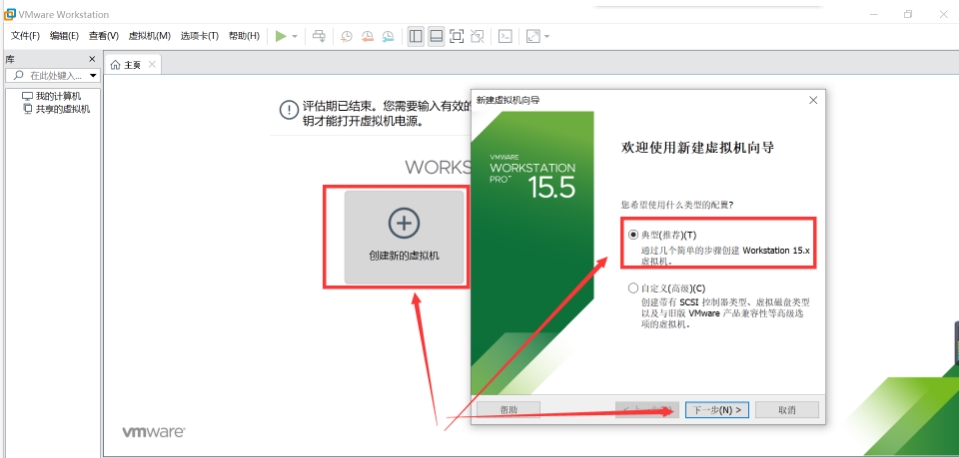Click the Send Ctrl+Alt+Del toolbar icon
The image size is (959, 458).
pyautogui.click(x=319, y=36)
